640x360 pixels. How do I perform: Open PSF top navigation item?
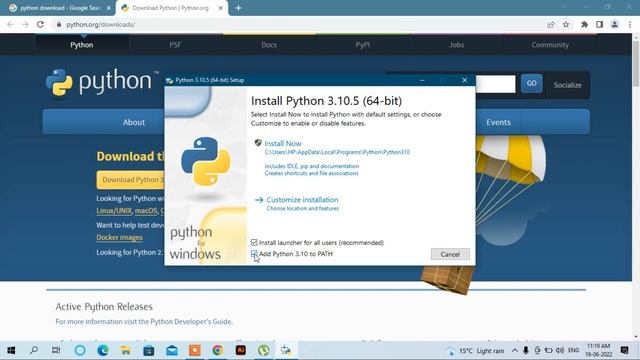175,45
